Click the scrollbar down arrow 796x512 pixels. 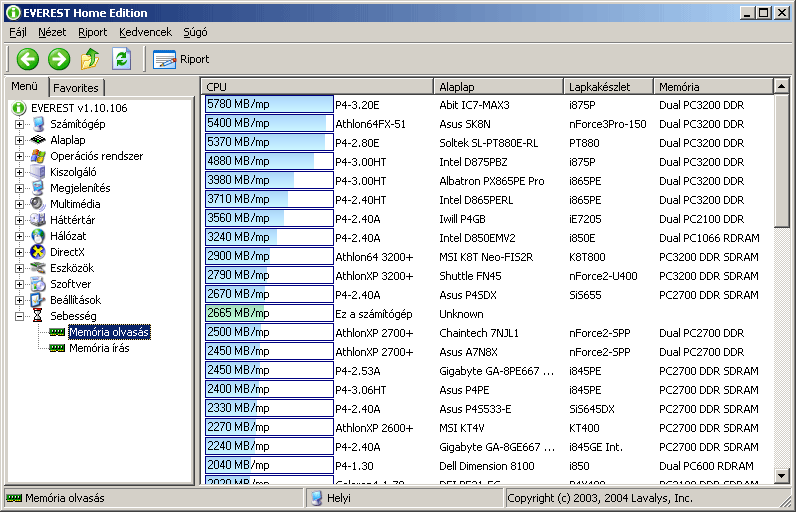[x=782, y=476]
